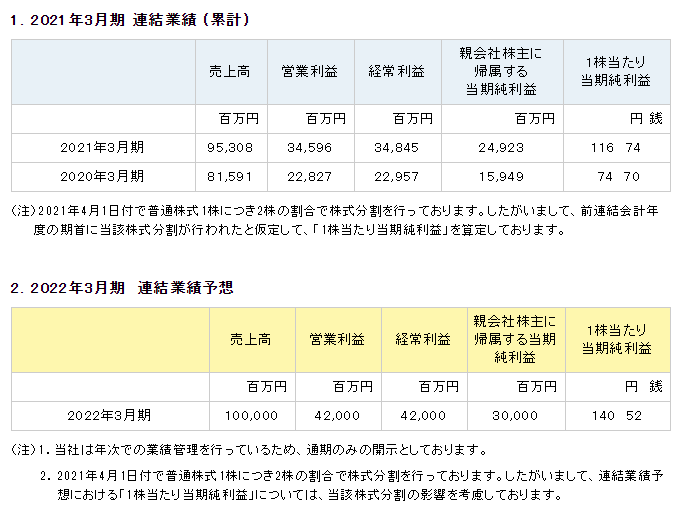Click 親会社株主に帰属する当期純利益 header in blue table
This screenshot has height=515, width=678.
501,71
